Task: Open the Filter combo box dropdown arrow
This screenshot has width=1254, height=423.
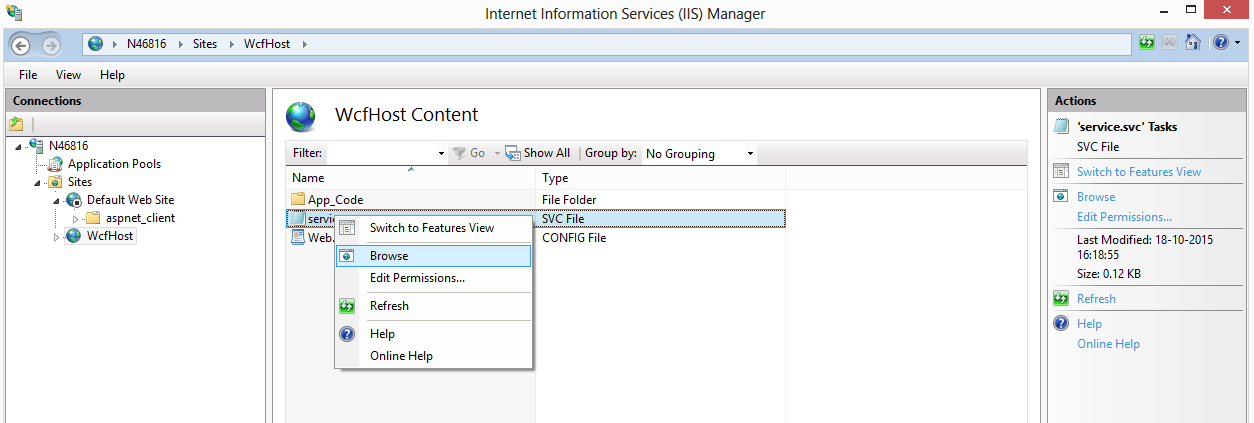Action: coord(441,154)
